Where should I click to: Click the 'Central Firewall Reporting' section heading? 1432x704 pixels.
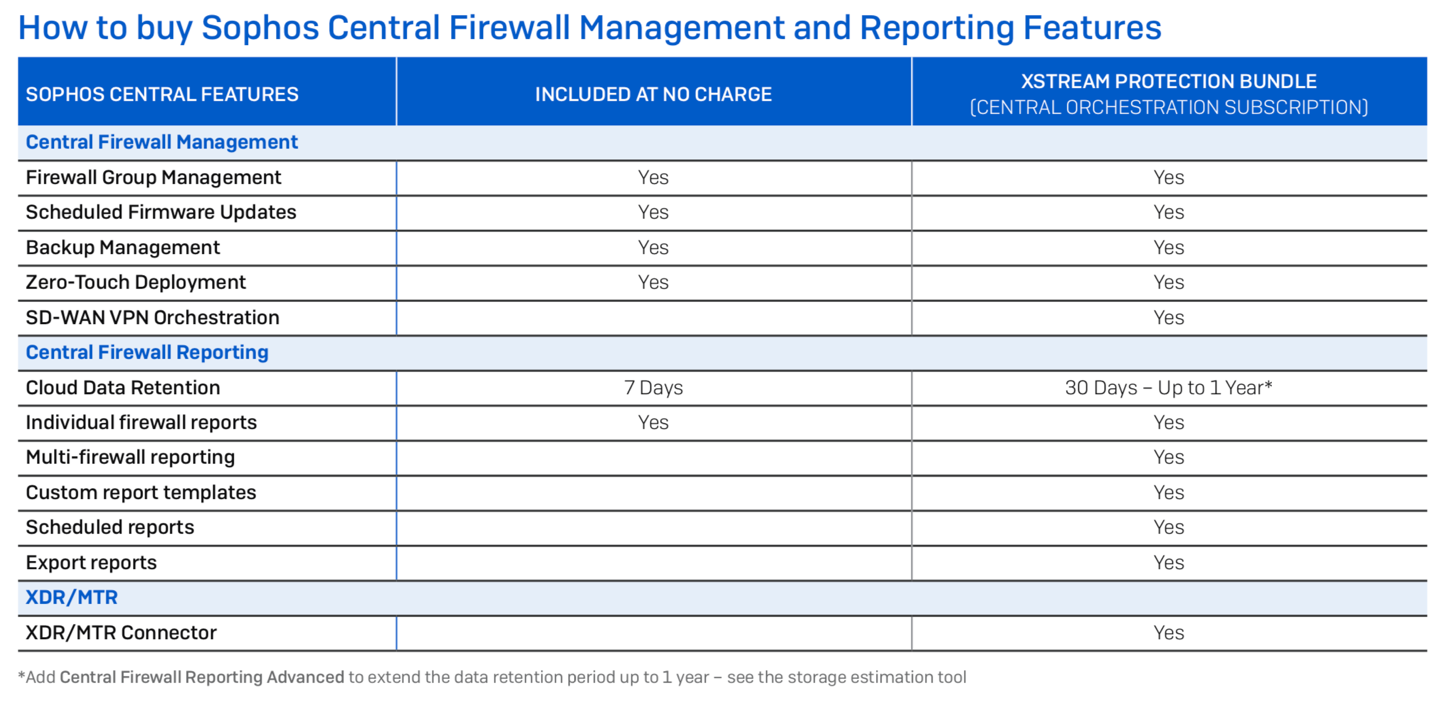tap(147, 352)
